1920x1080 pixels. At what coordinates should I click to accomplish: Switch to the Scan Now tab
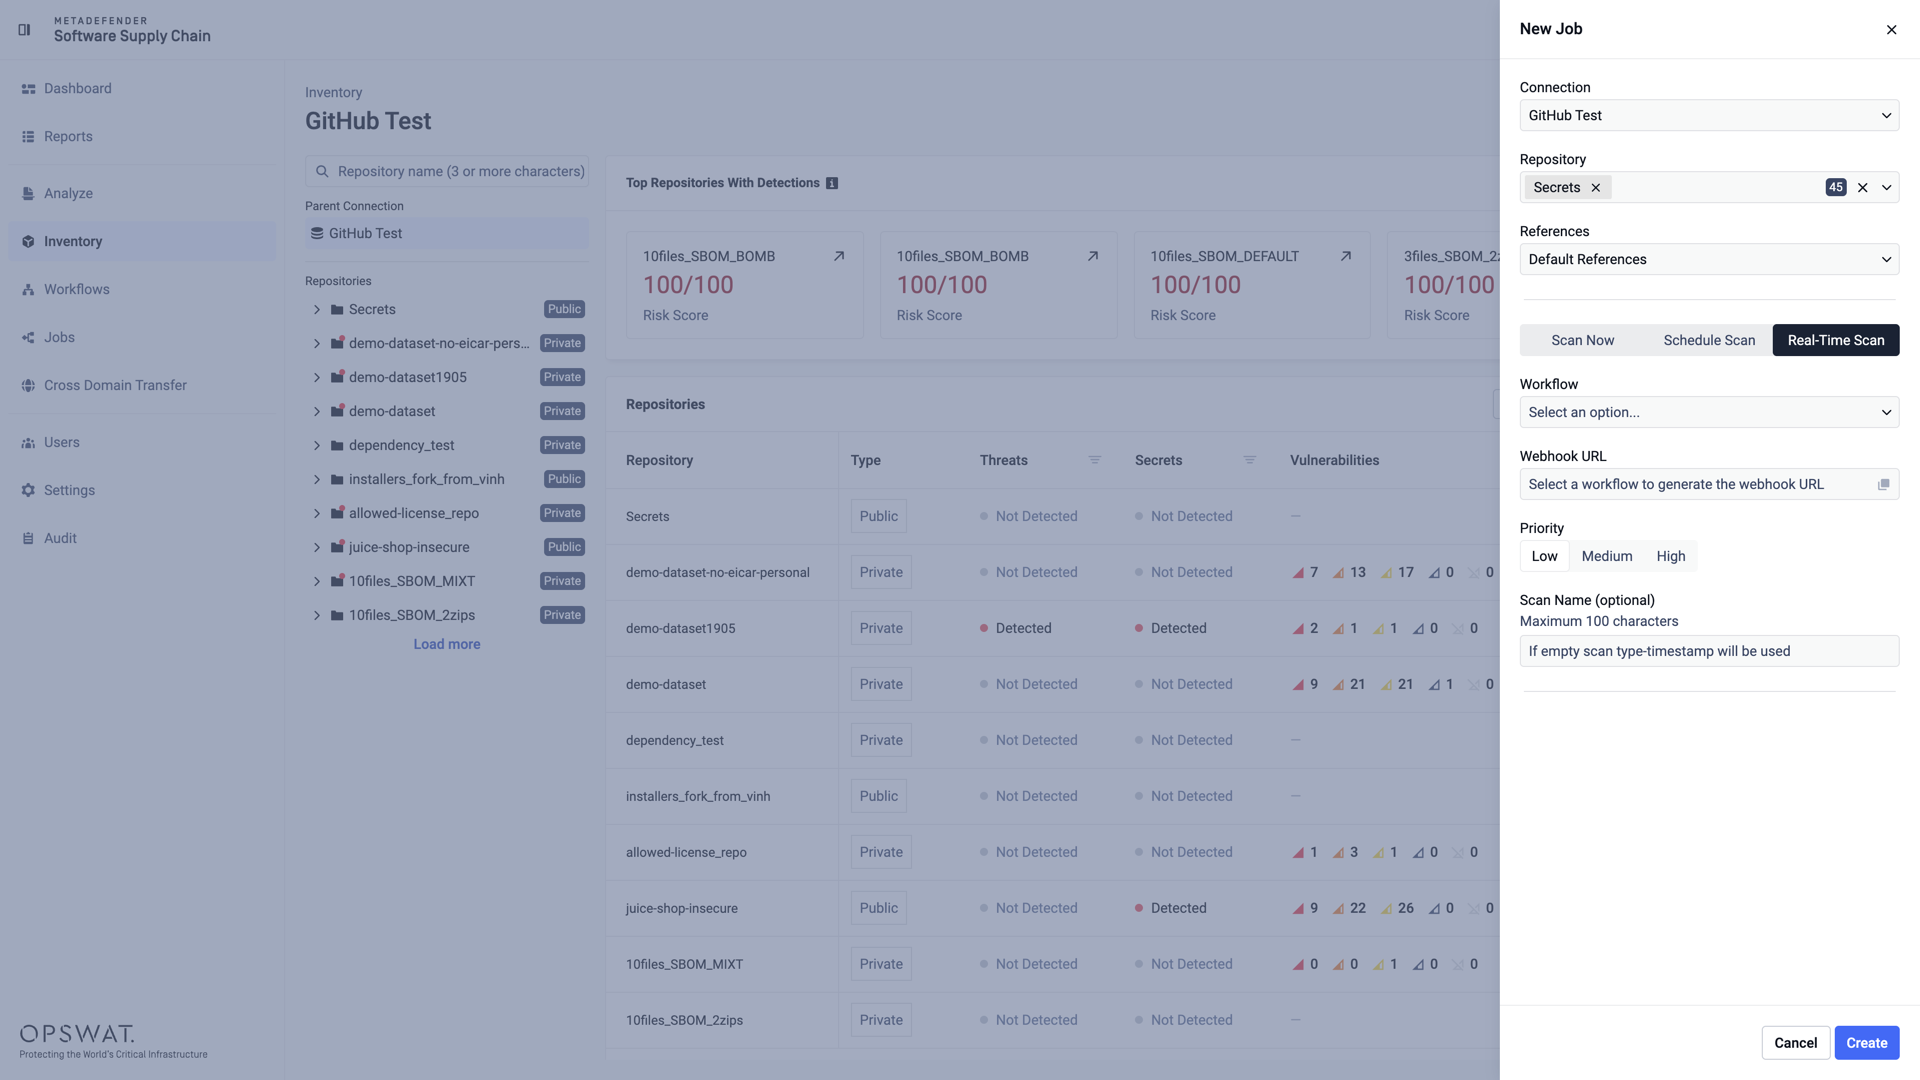tap(1583, 340)
